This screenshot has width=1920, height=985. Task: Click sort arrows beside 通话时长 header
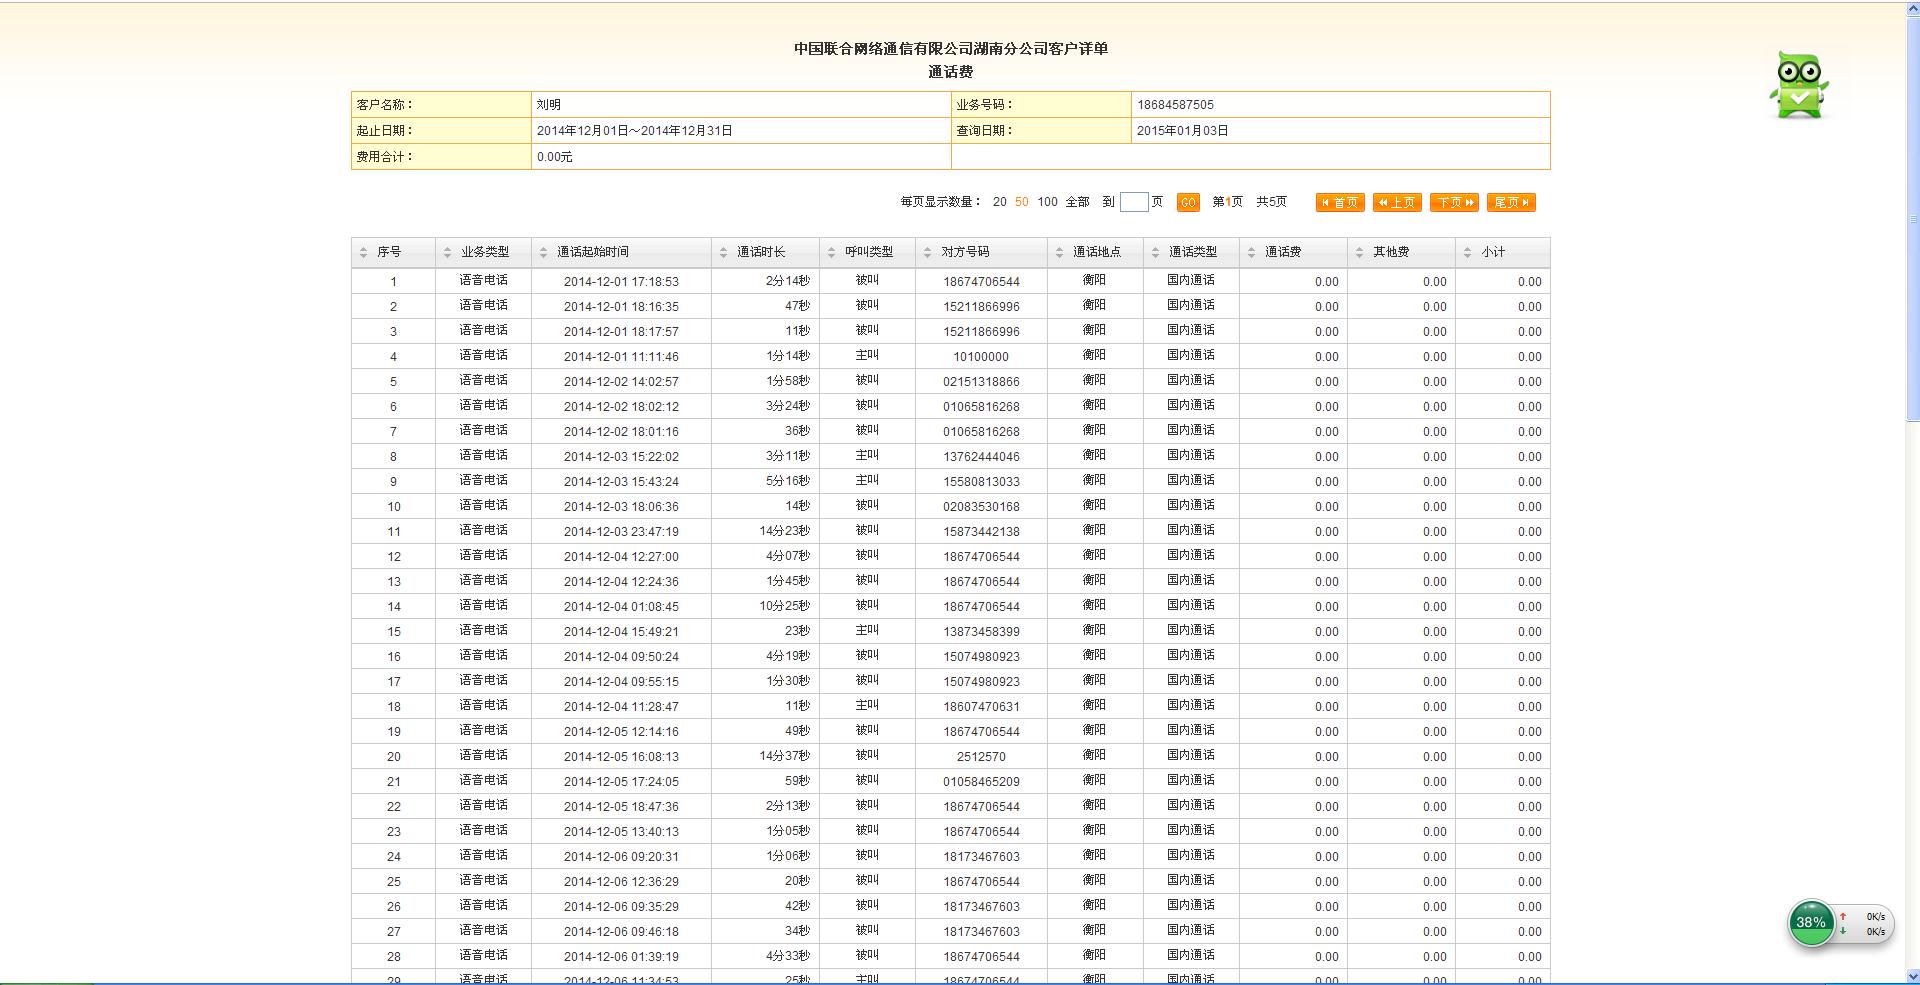723,253
